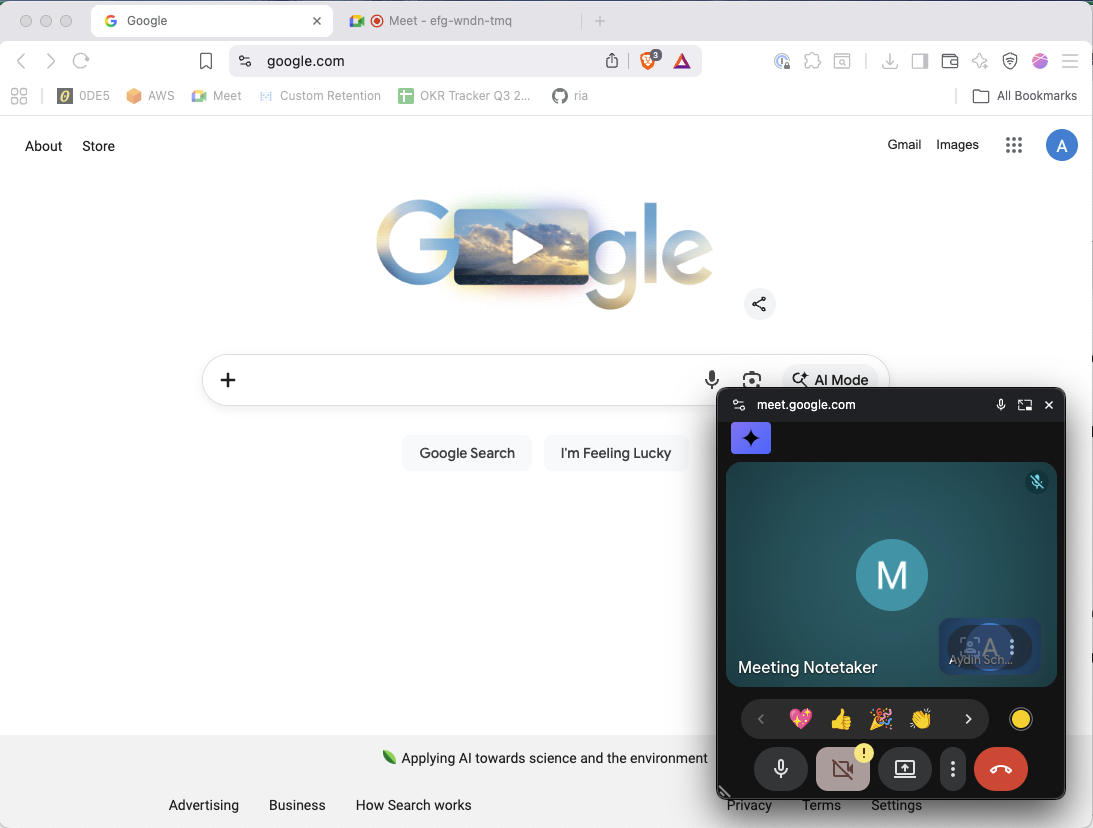Start voice search with microphone icon
Viewport: 1093px width, 828px height.
tap(712, 379)
